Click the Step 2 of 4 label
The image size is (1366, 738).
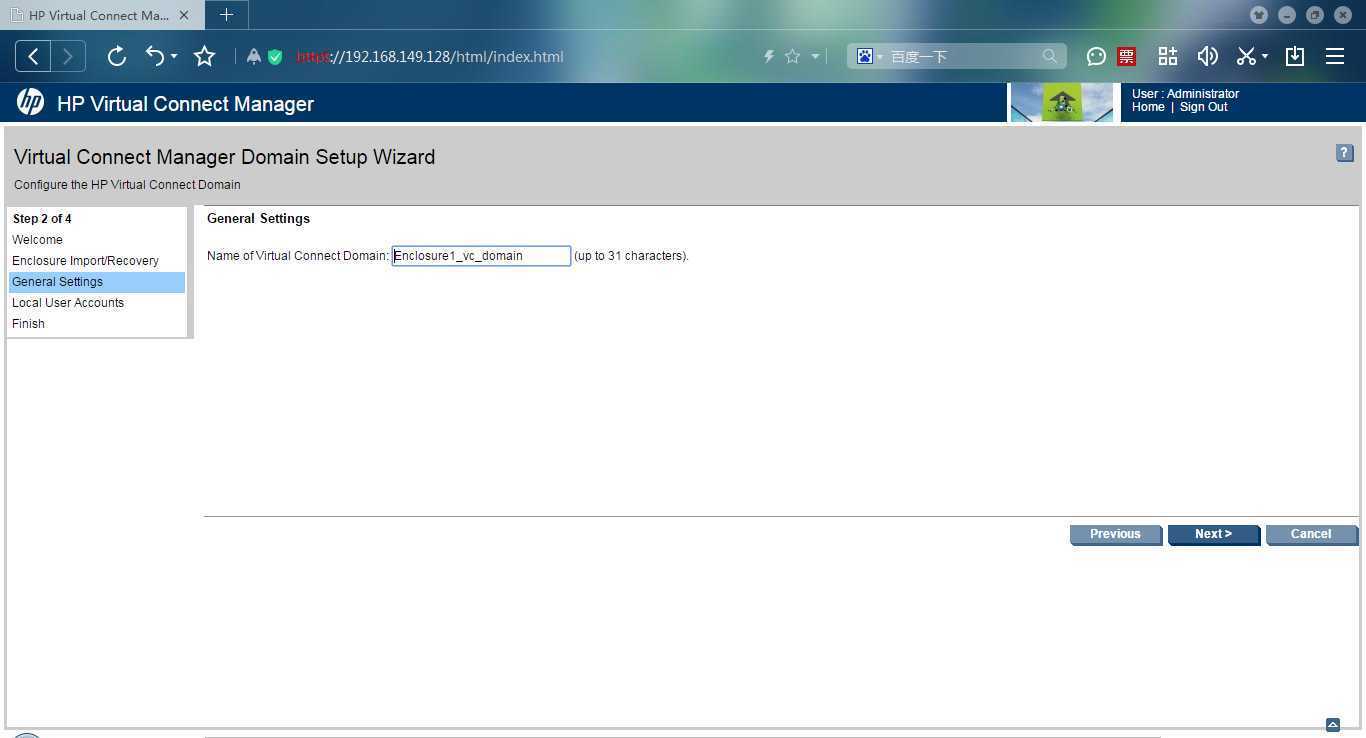42,219
